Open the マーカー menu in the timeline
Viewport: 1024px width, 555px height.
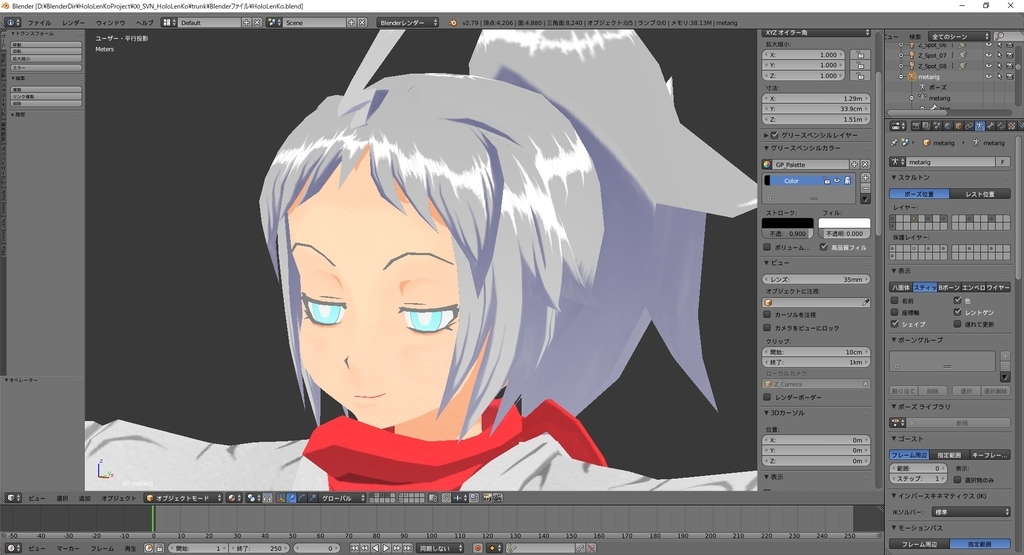[67, 548]
